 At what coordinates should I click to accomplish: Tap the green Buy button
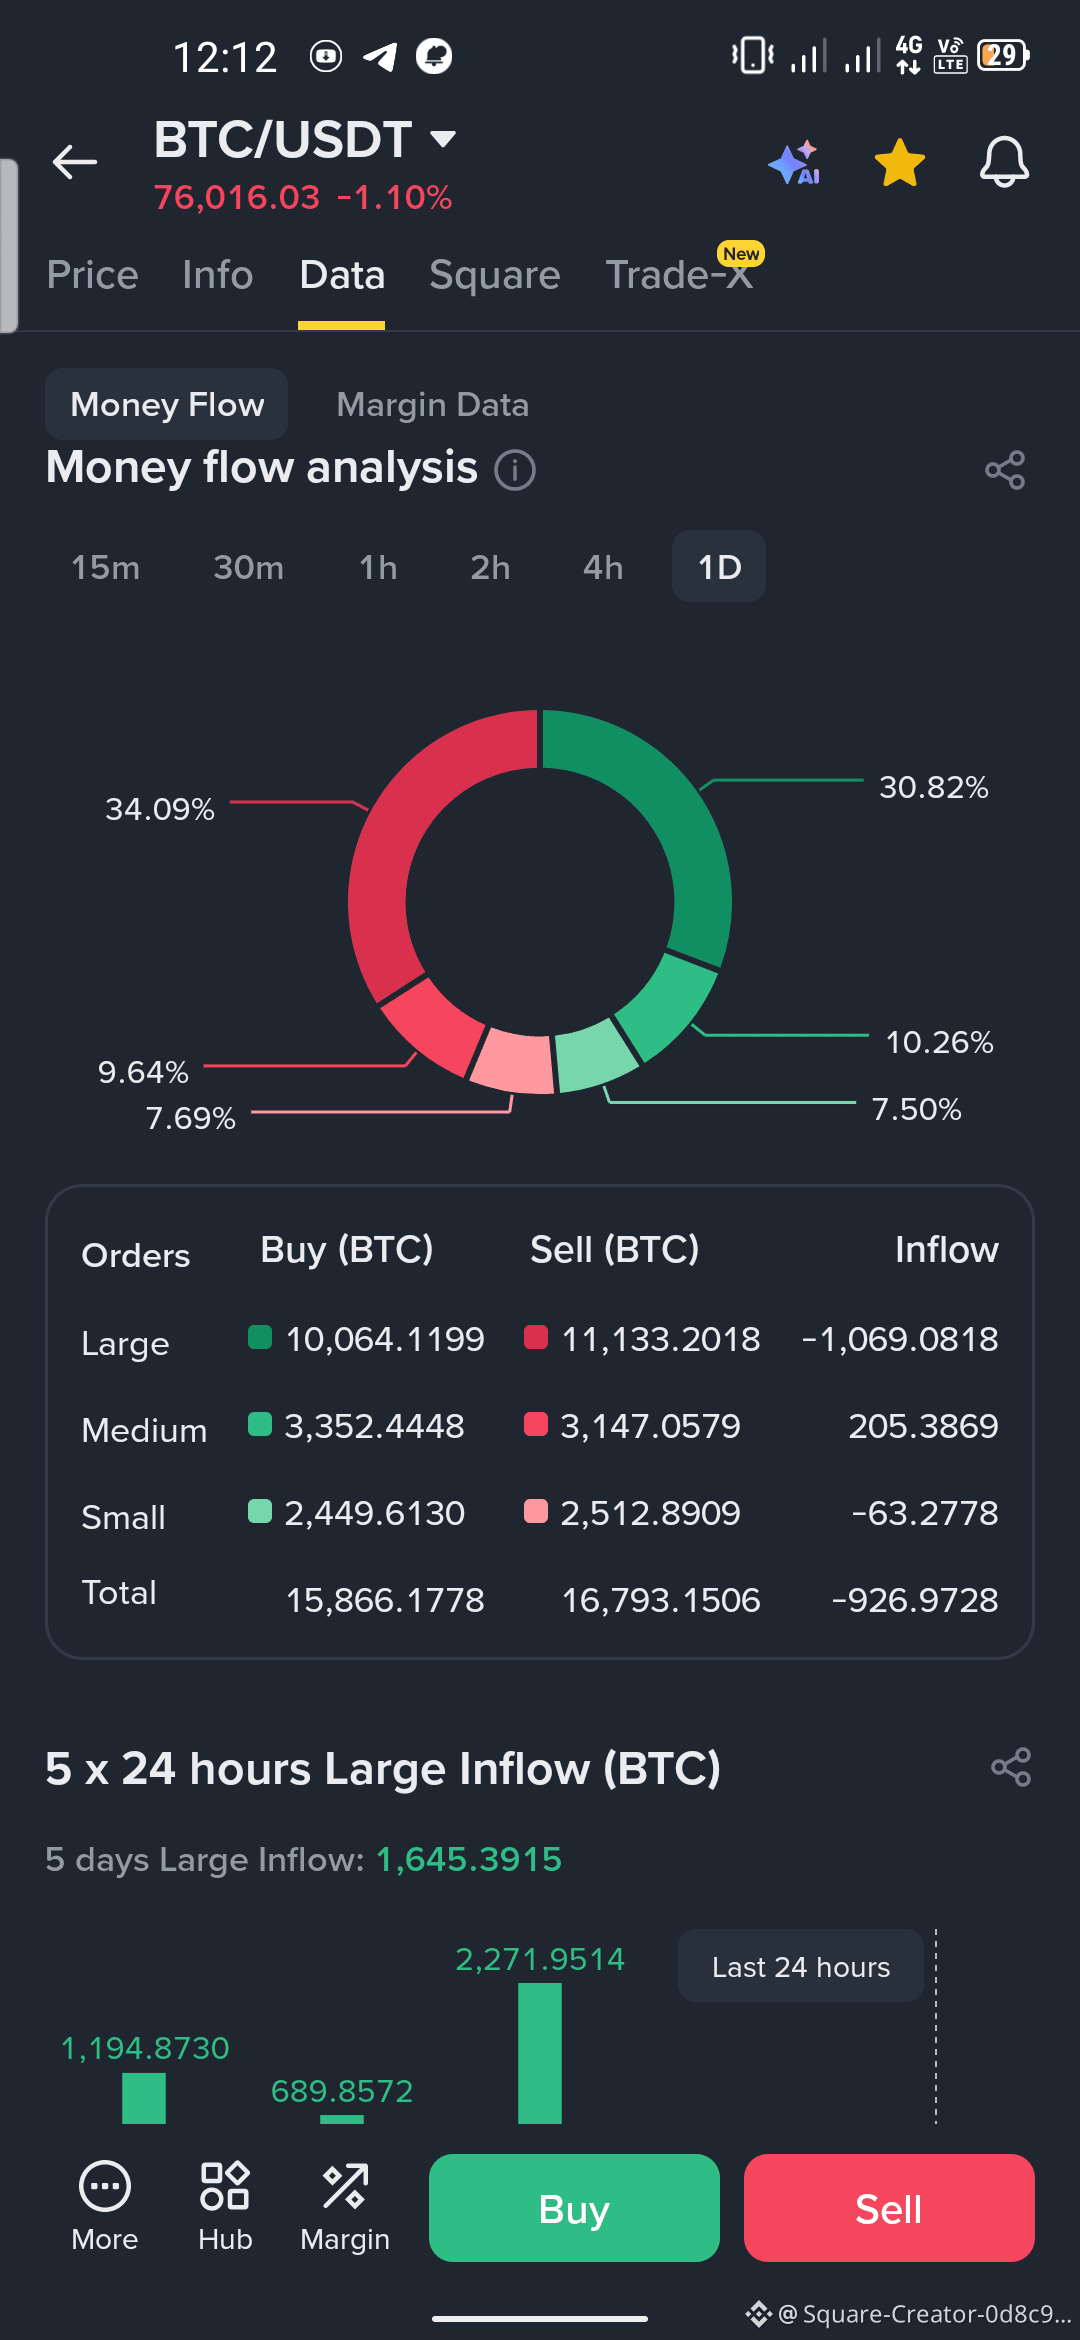point(574,2208)
